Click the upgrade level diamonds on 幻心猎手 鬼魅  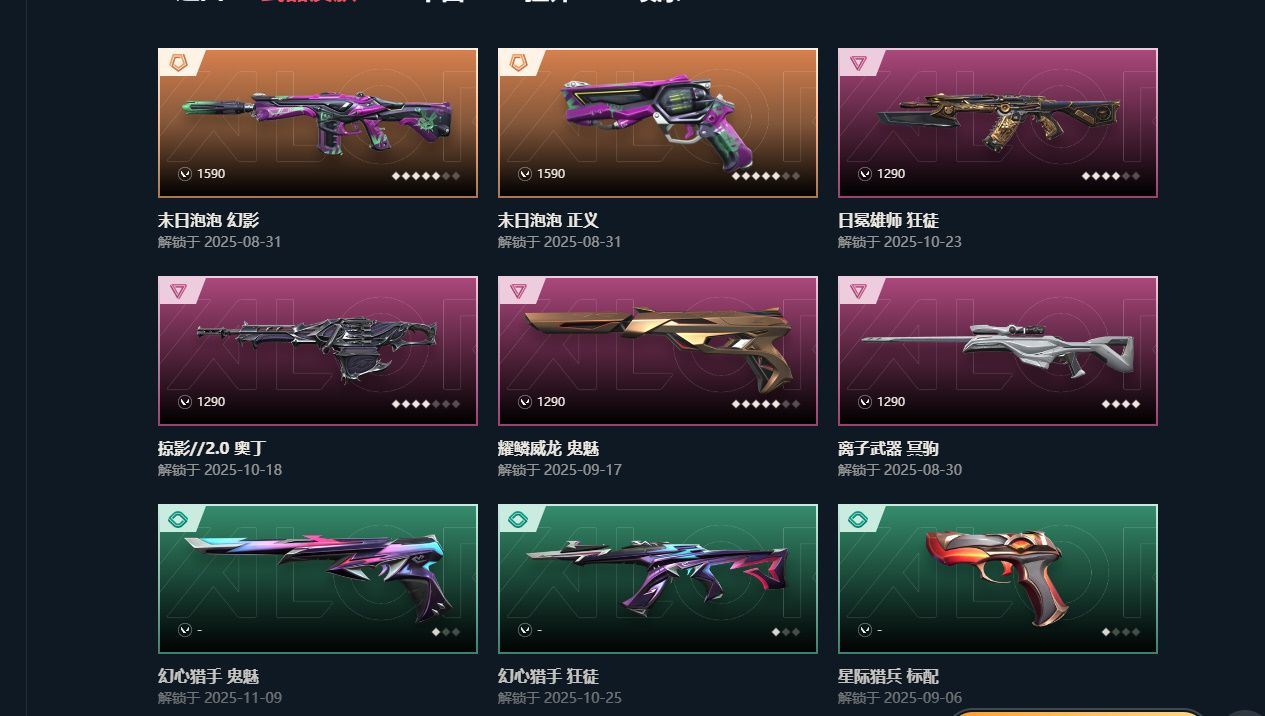tap(446, 631)
